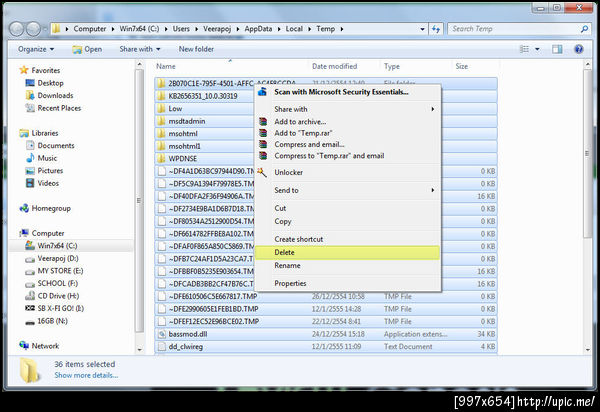Select ~DFE610506C5E667817.TMP file

pyautogui.click(x=326, y=296)
